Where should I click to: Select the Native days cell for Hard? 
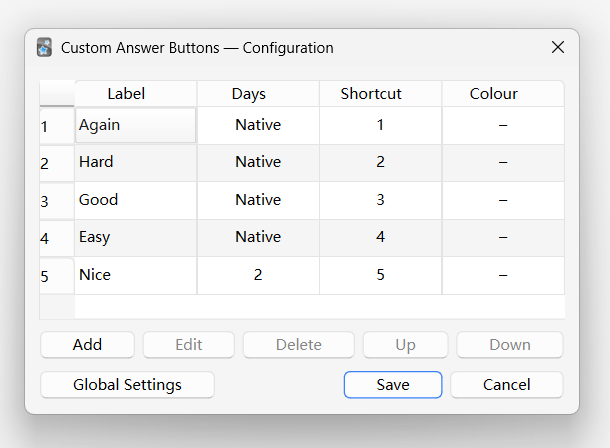[x=258, y=163]
